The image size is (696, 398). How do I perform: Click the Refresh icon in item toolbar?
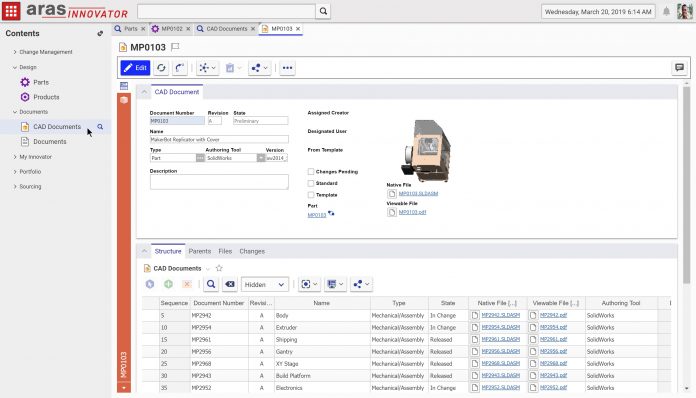(x=161, y=68)
